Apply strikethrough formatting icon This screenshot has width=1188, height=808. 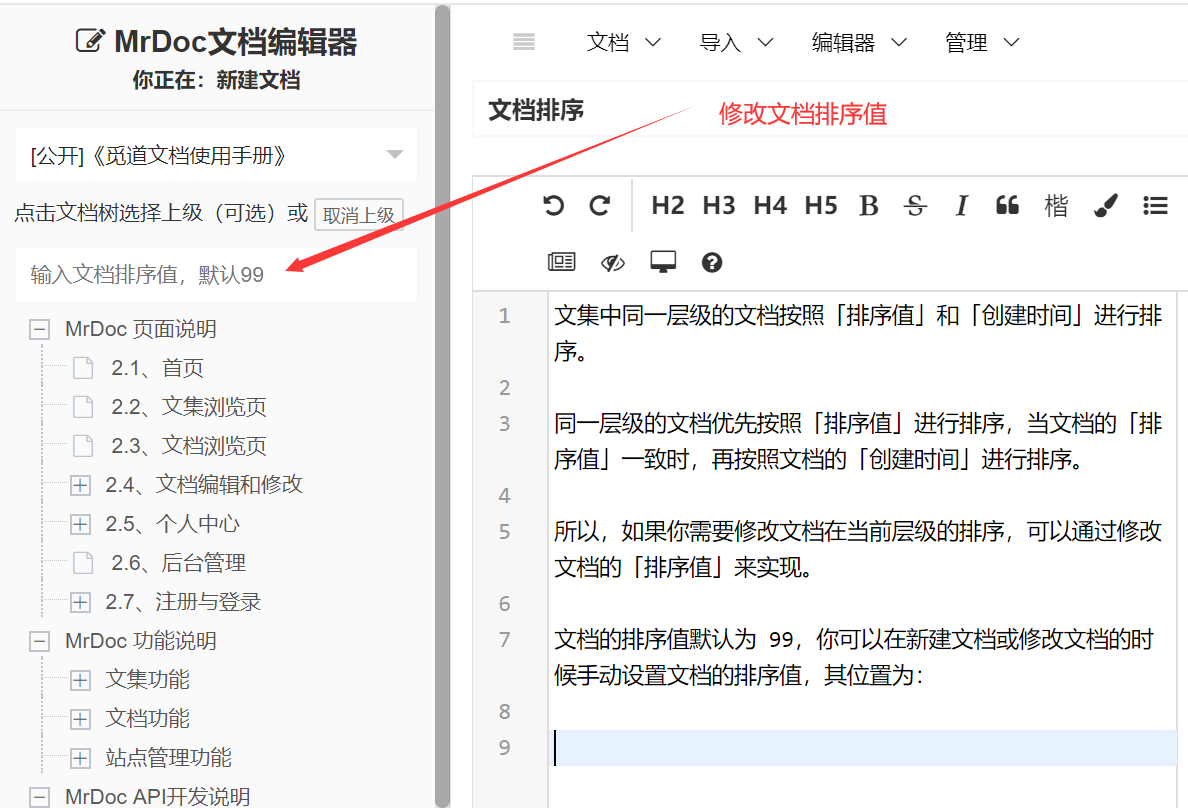pyautogui.click(x=914, y=206)
